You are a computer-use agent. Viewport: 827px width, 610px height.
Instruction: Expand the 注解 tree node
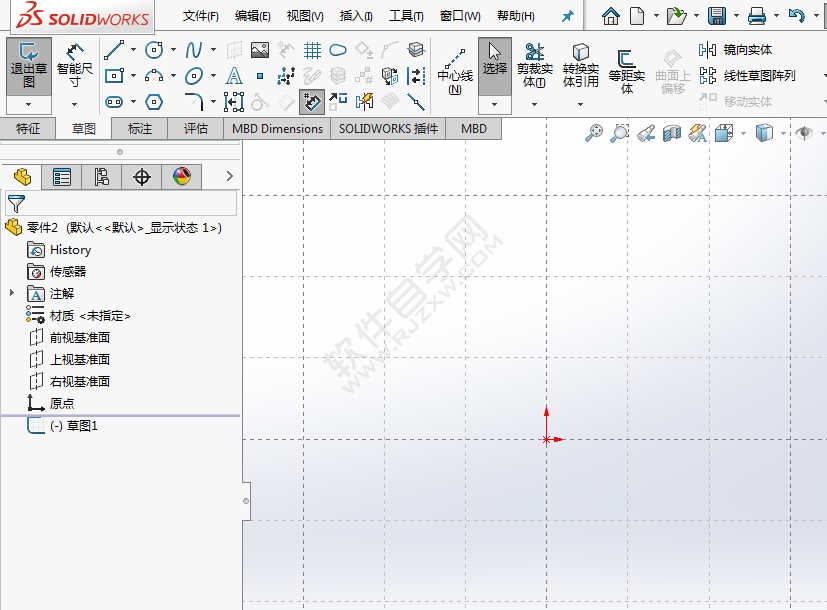tap(10, 293)
